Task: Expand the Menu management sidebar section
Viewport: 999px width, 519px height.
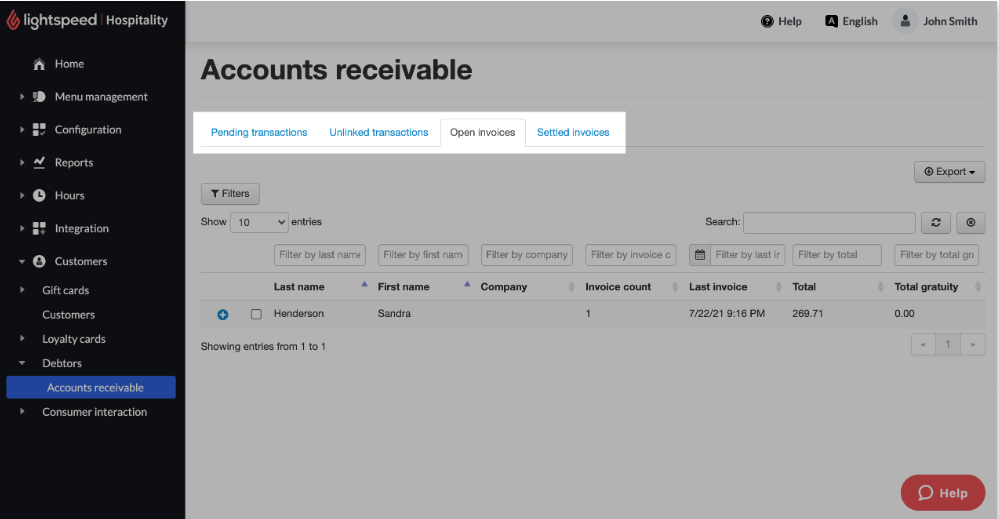Action: pyautogui.click(x=100, y=97)
